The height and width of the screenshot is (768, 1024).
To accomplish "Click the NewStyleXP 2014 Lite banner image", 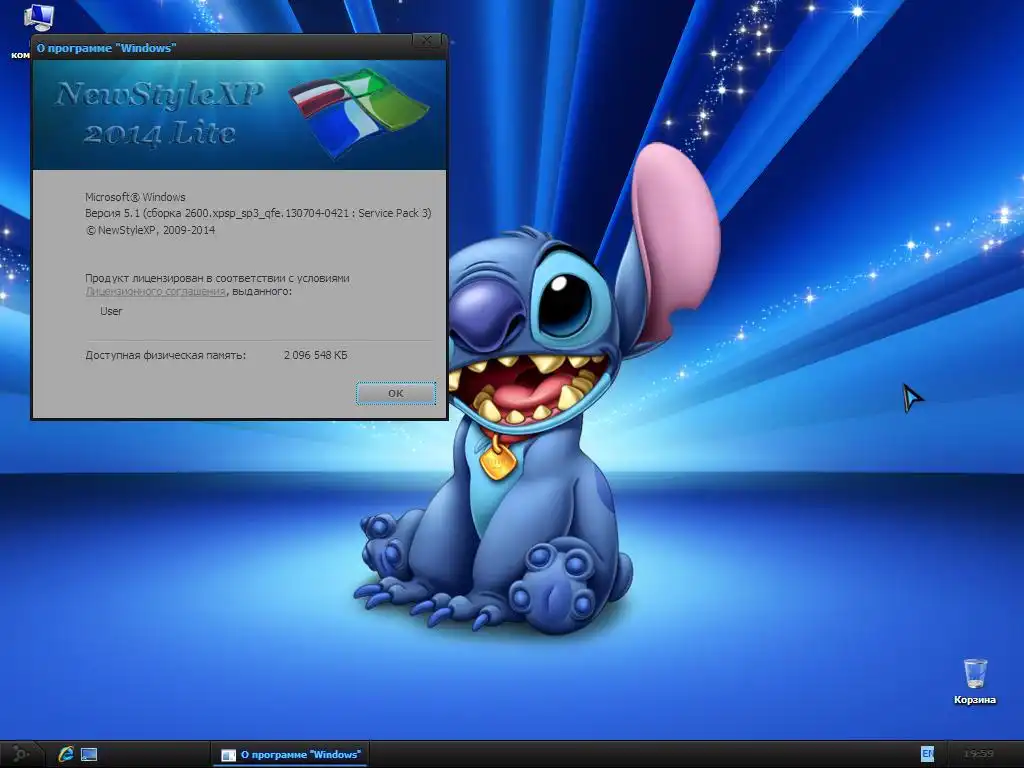I will [239, 115].
